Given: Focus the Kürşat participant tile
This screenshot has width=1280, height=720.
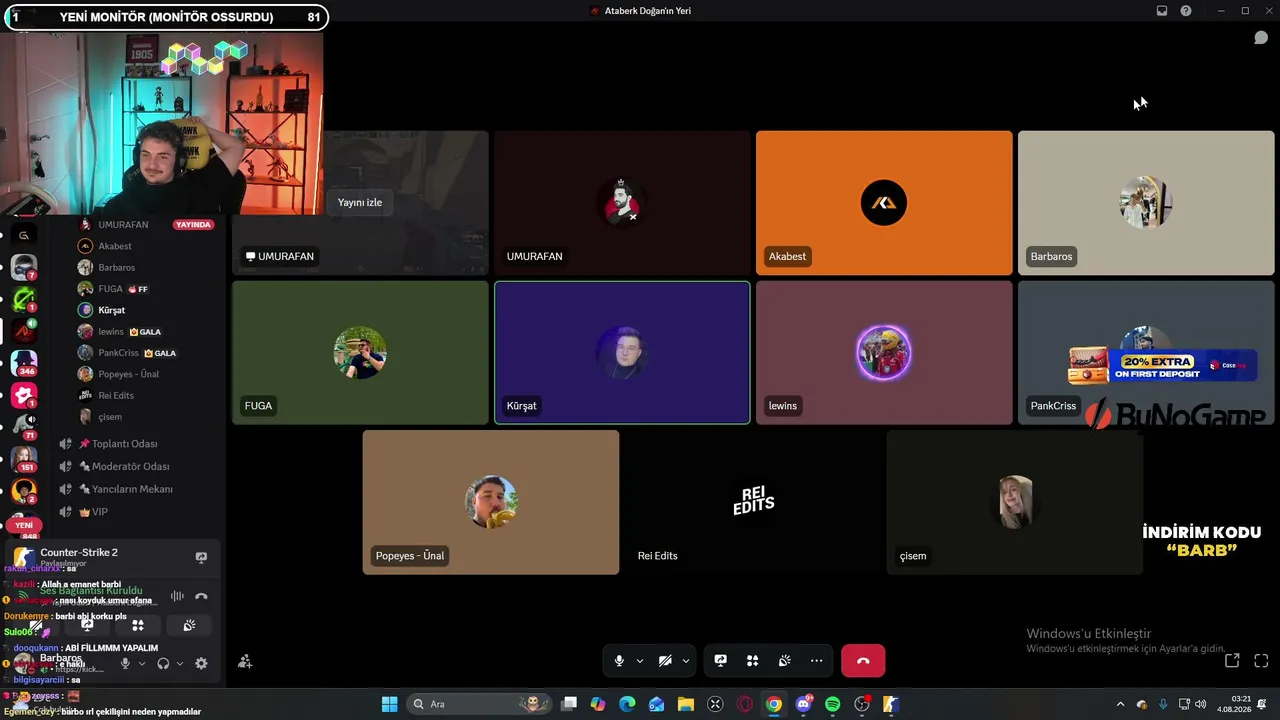Looking at the screenshot, I should pos(622,353).
